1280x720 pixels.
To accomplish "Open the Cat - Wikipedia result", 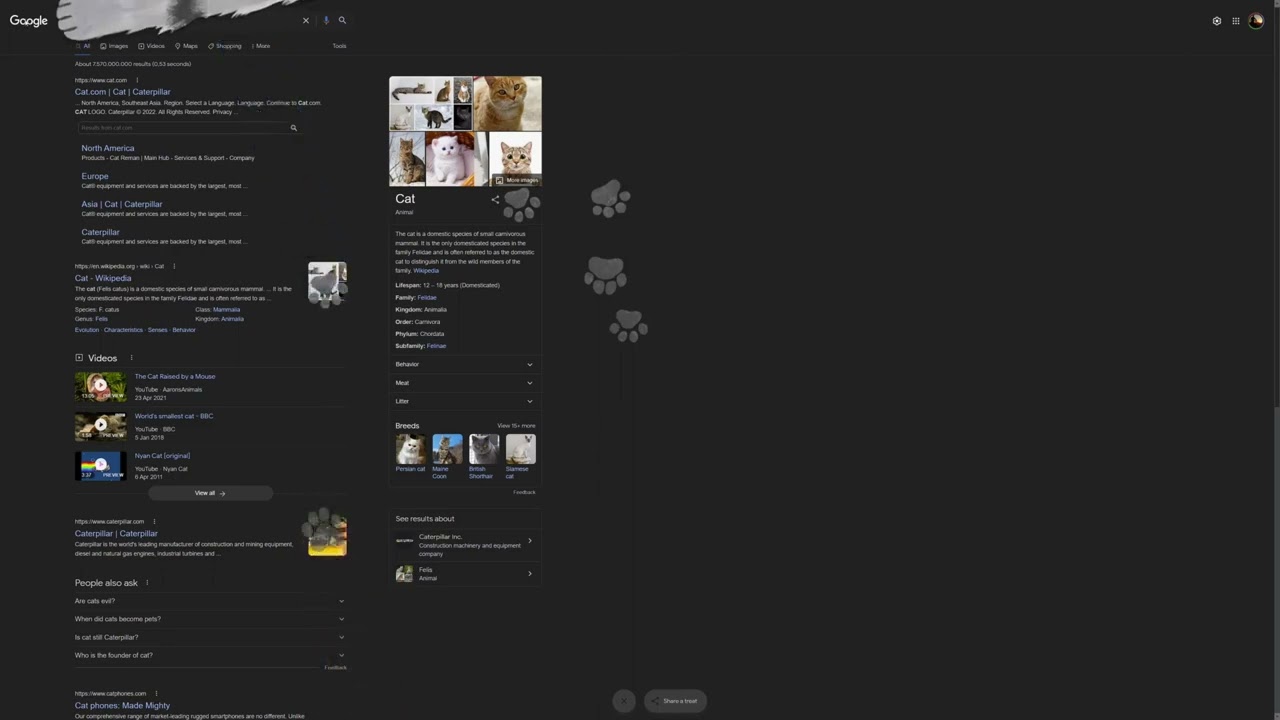I will click(103, 278).
